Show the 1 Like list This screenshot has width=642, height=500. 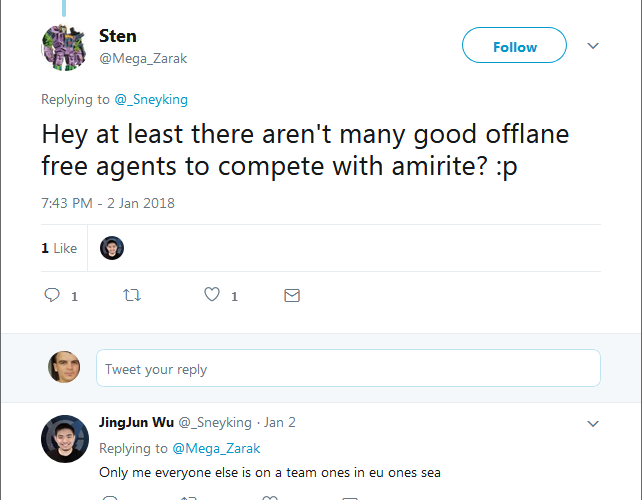coord(59,248)
